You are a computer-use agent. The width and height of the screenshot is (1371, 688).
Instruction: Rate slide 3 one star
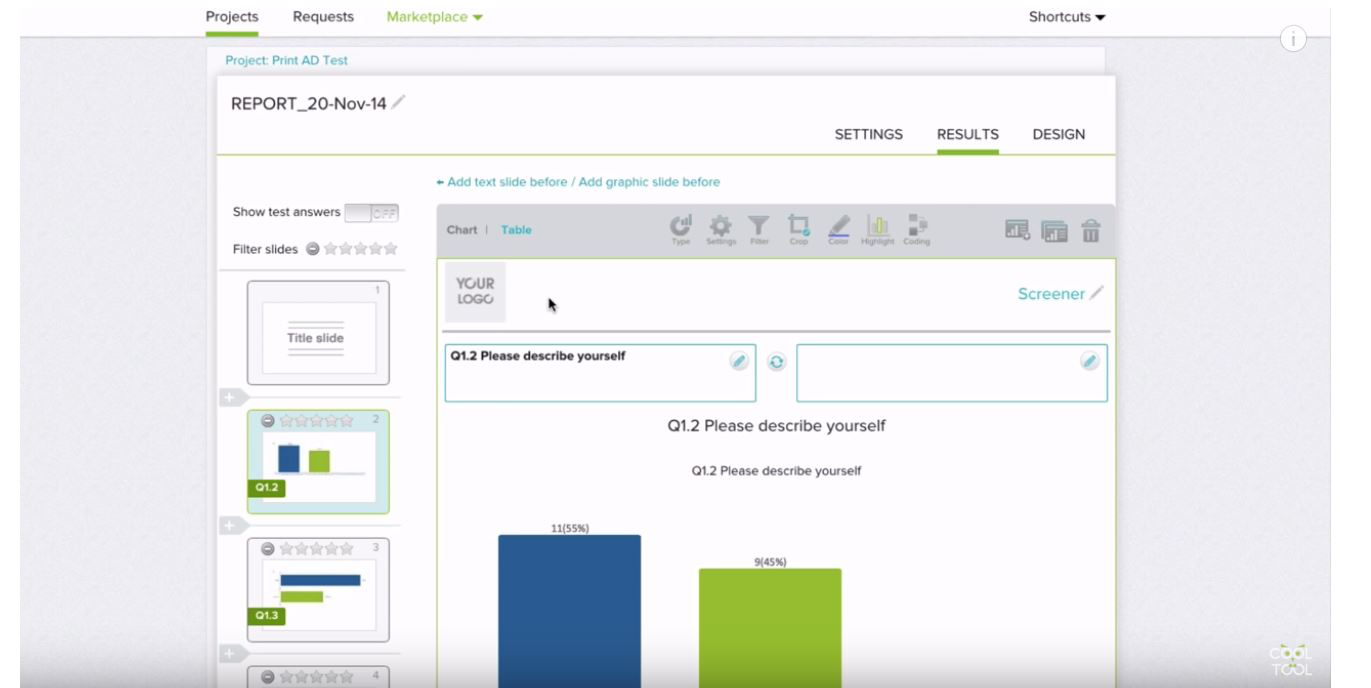[286, 549]
